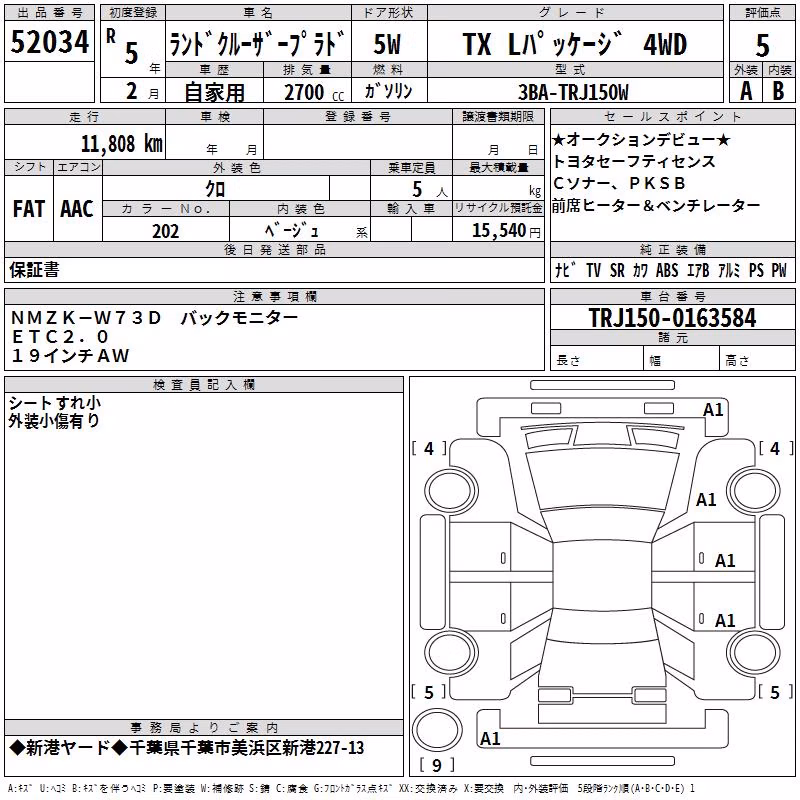The image size is (800, 800).
Task: Click the 車台番号 header
Action: (x=673, y=296)
